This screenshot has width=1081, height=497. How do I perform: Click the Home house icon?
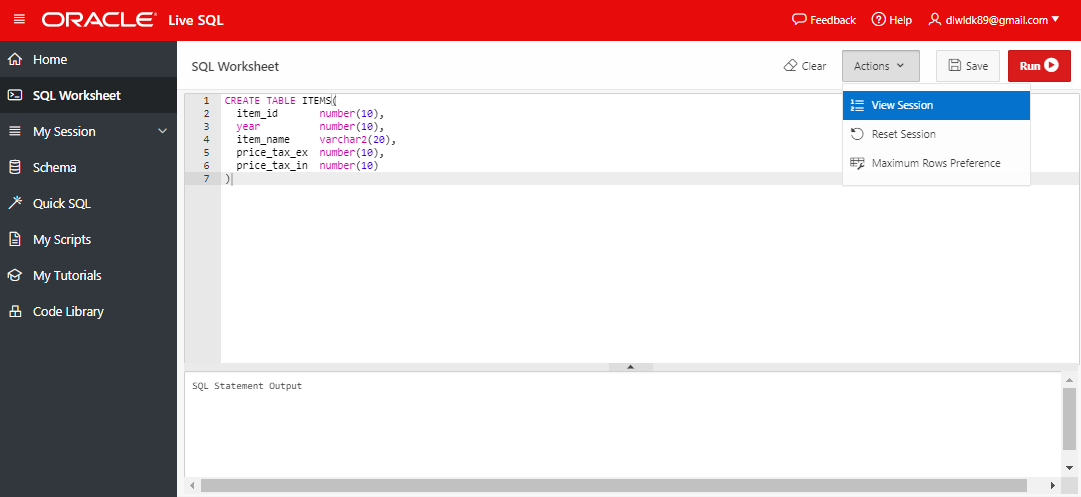click(14, 59)
